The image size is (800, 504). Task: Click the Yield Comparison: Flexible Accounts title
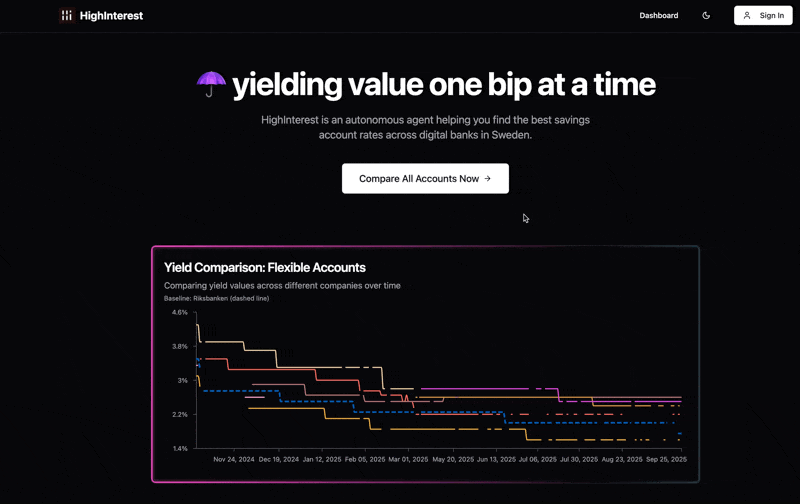click(265, 268)
